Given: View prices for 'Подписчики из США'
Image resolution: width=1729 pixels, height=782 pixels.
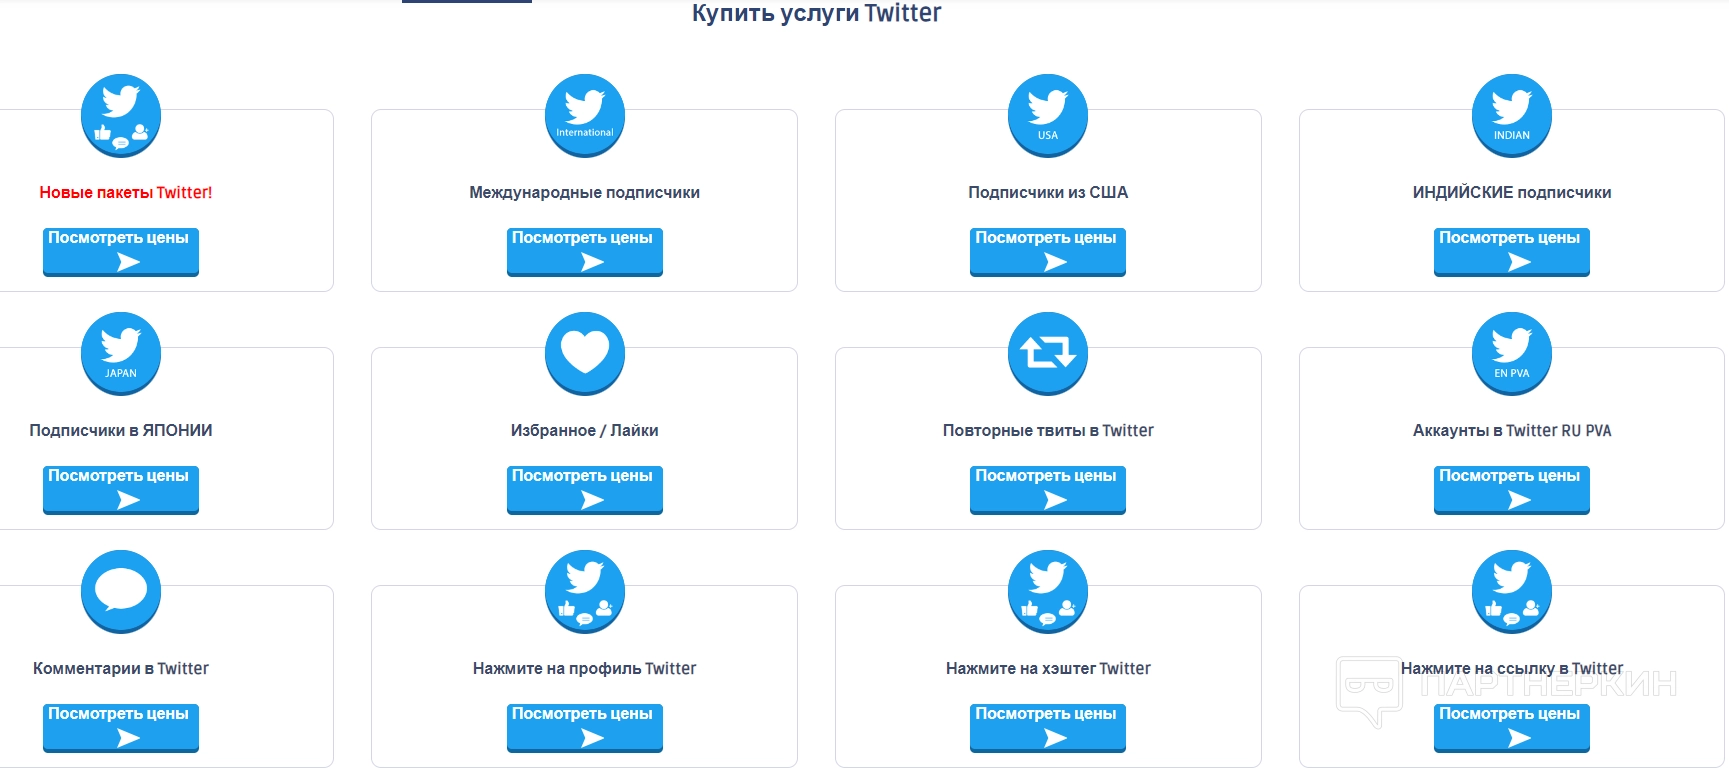Looking at the screenshot, I should tap(1047, 250).
